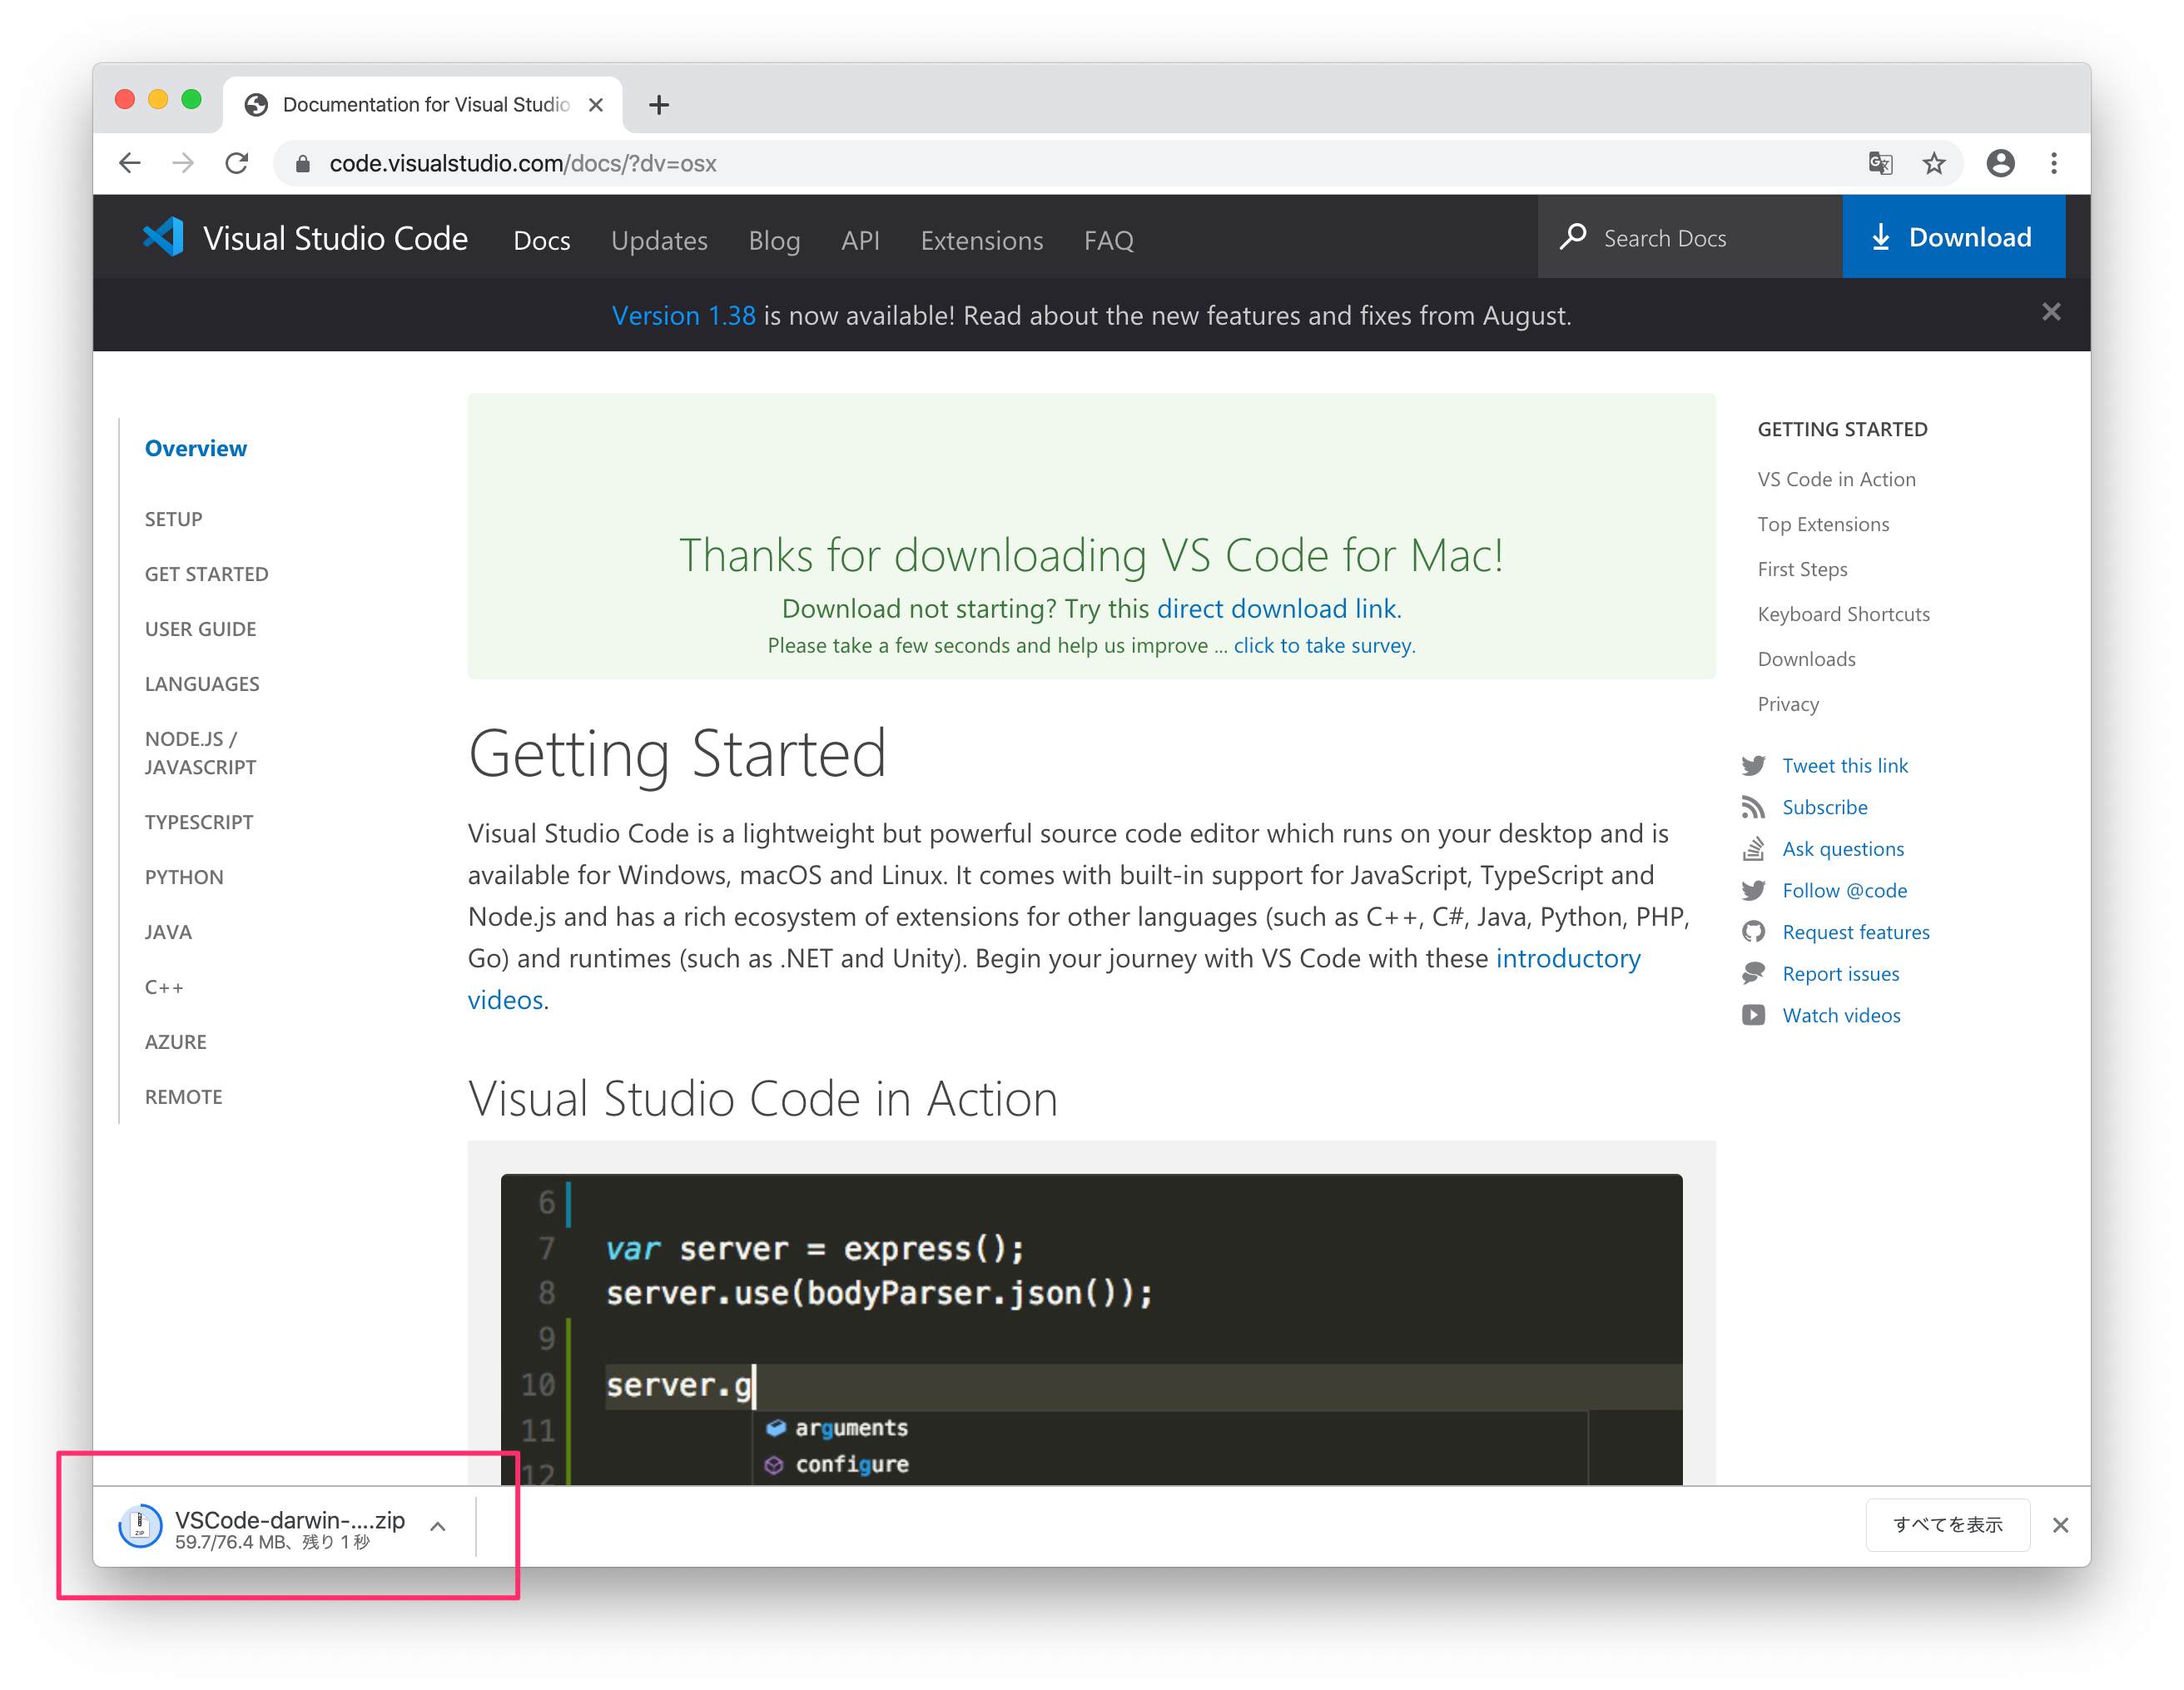Expand the LANGUAGES sidebar section
2184x1690 pixels.
(x=202, y=684)
